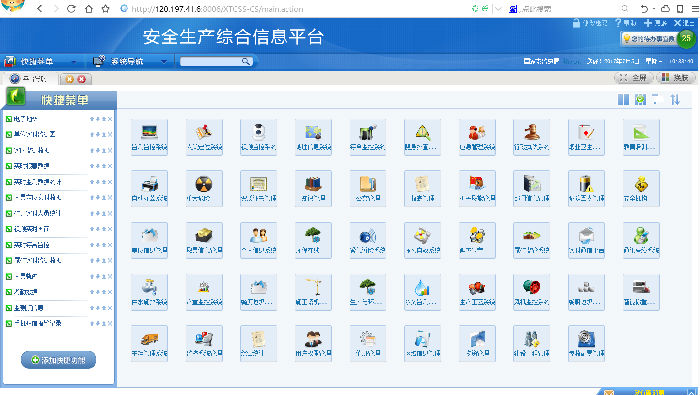
Task: Click the 全屏 fullscreen button
Action: click(634, 78)
